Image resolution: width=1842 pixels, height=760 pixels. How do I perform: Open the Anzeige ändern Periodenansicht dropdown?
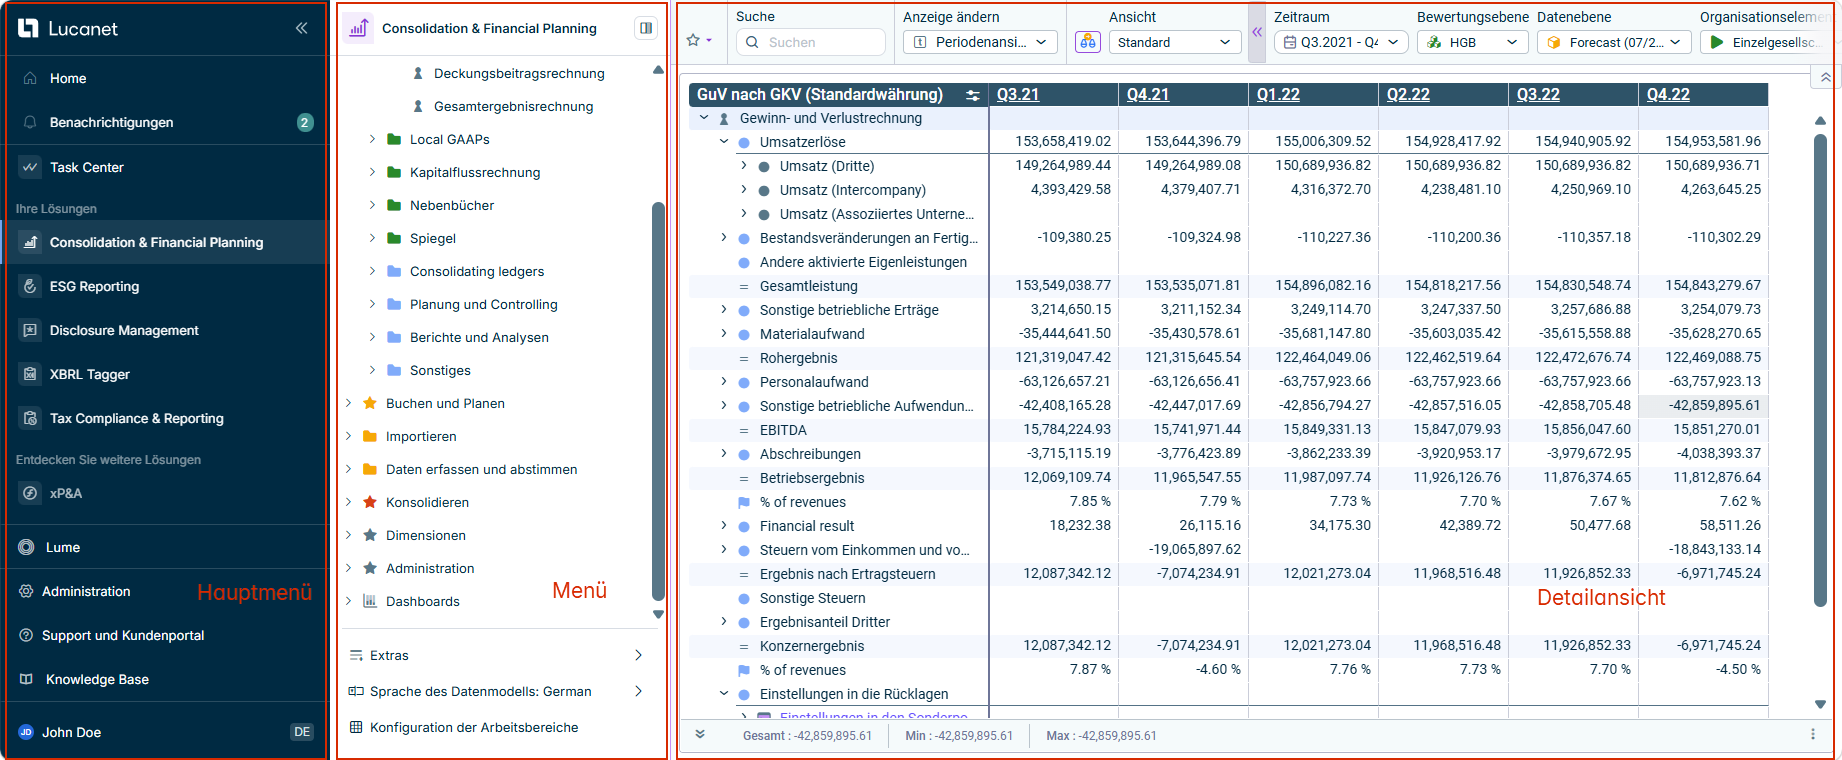[981, 42]
